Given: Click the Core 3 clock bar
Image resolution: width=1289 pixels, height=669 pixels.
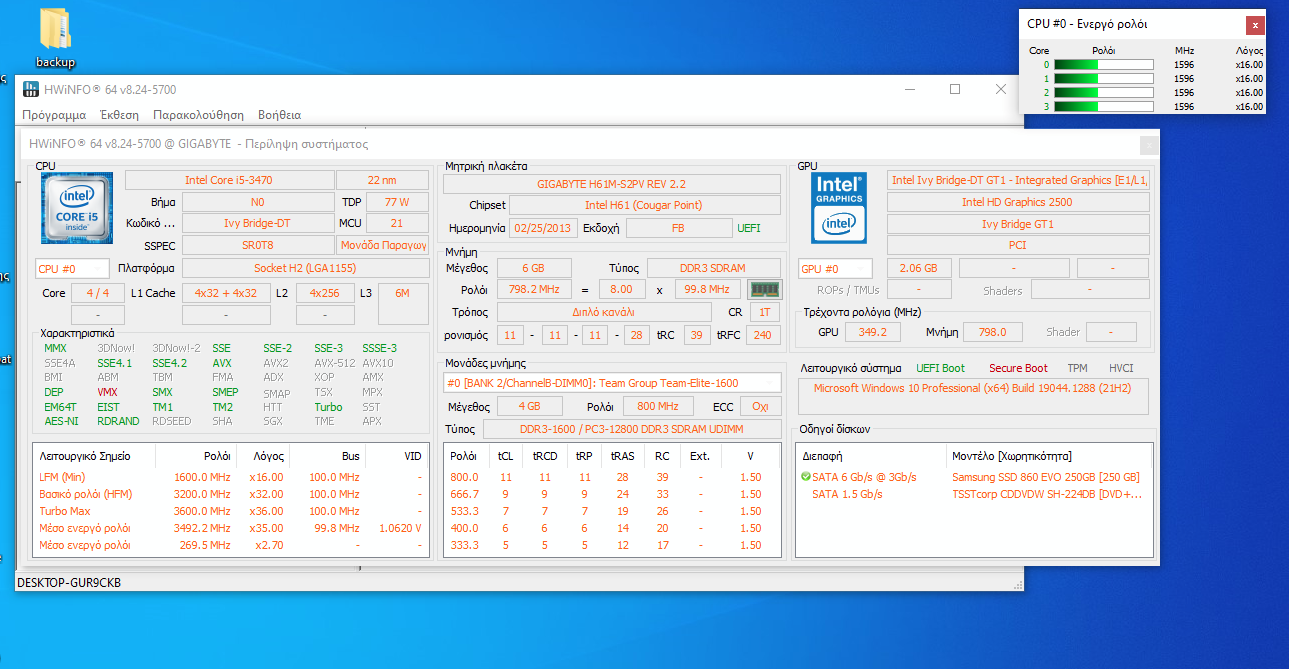Looking at the screenshot, I should pos(1104,106).
